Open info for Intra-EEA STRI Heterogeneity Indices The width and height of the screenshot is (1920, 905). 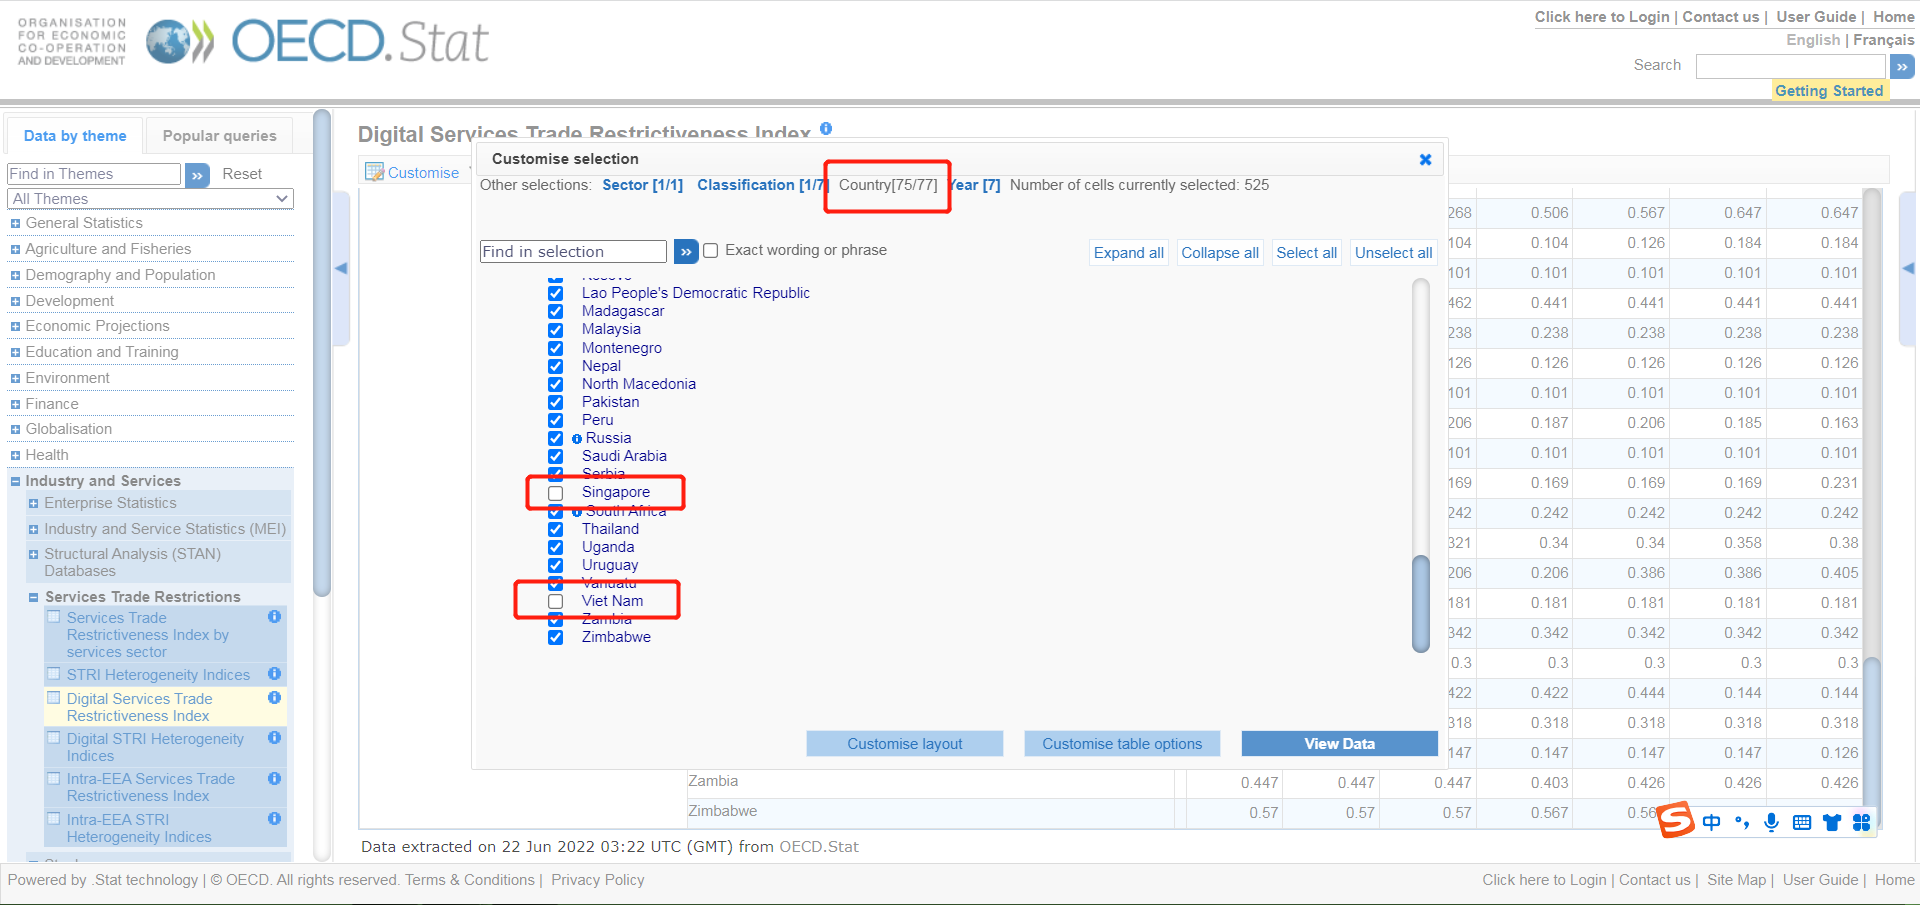pyautogui.click(x=274, y=819)
